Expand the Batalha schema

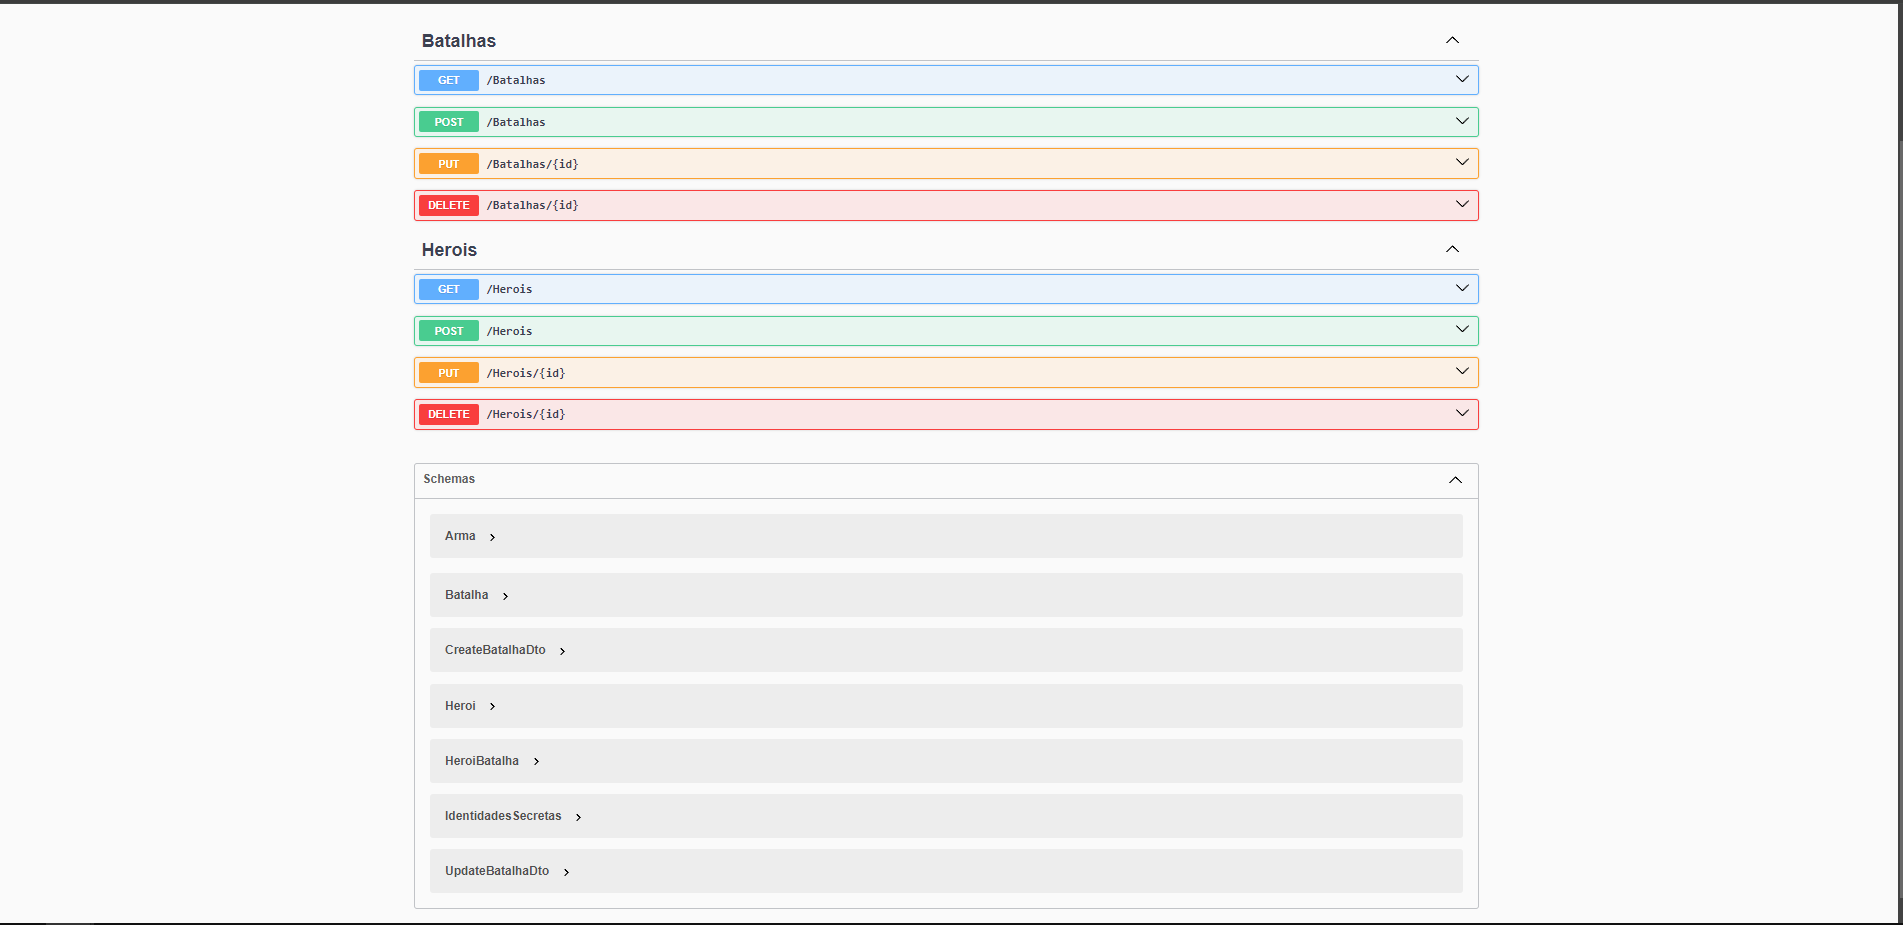505,596
